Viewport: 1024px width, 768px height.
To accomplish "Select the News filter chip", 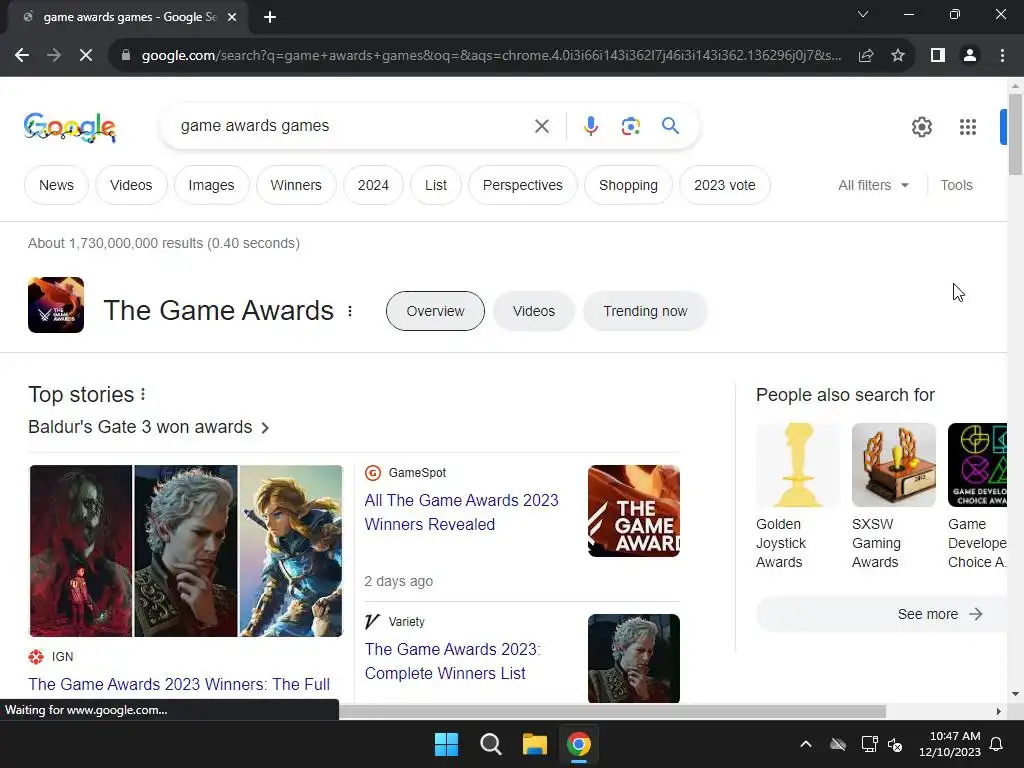I will coord(56,185).
